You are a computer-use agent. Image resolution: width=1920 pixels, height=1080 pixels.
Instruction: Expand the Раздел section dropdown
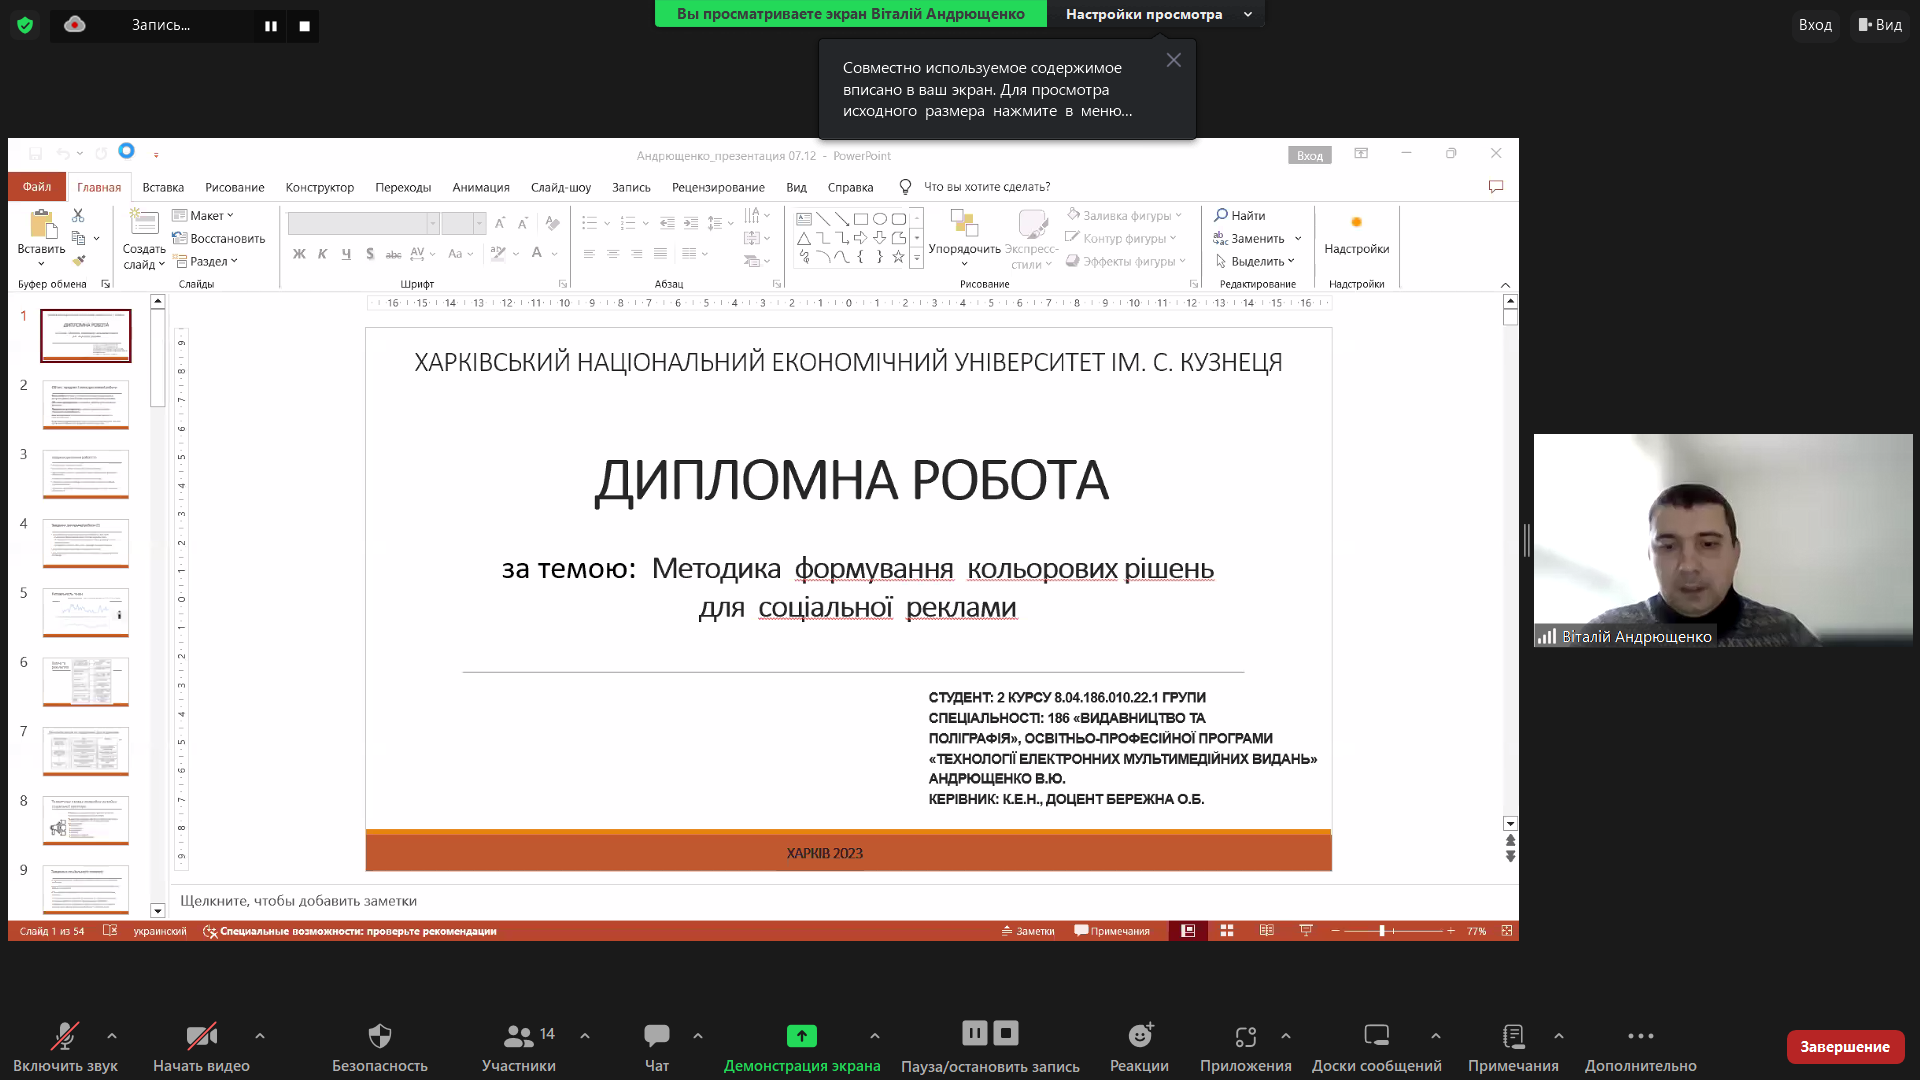pyautogui.click(x=206, y=261)
